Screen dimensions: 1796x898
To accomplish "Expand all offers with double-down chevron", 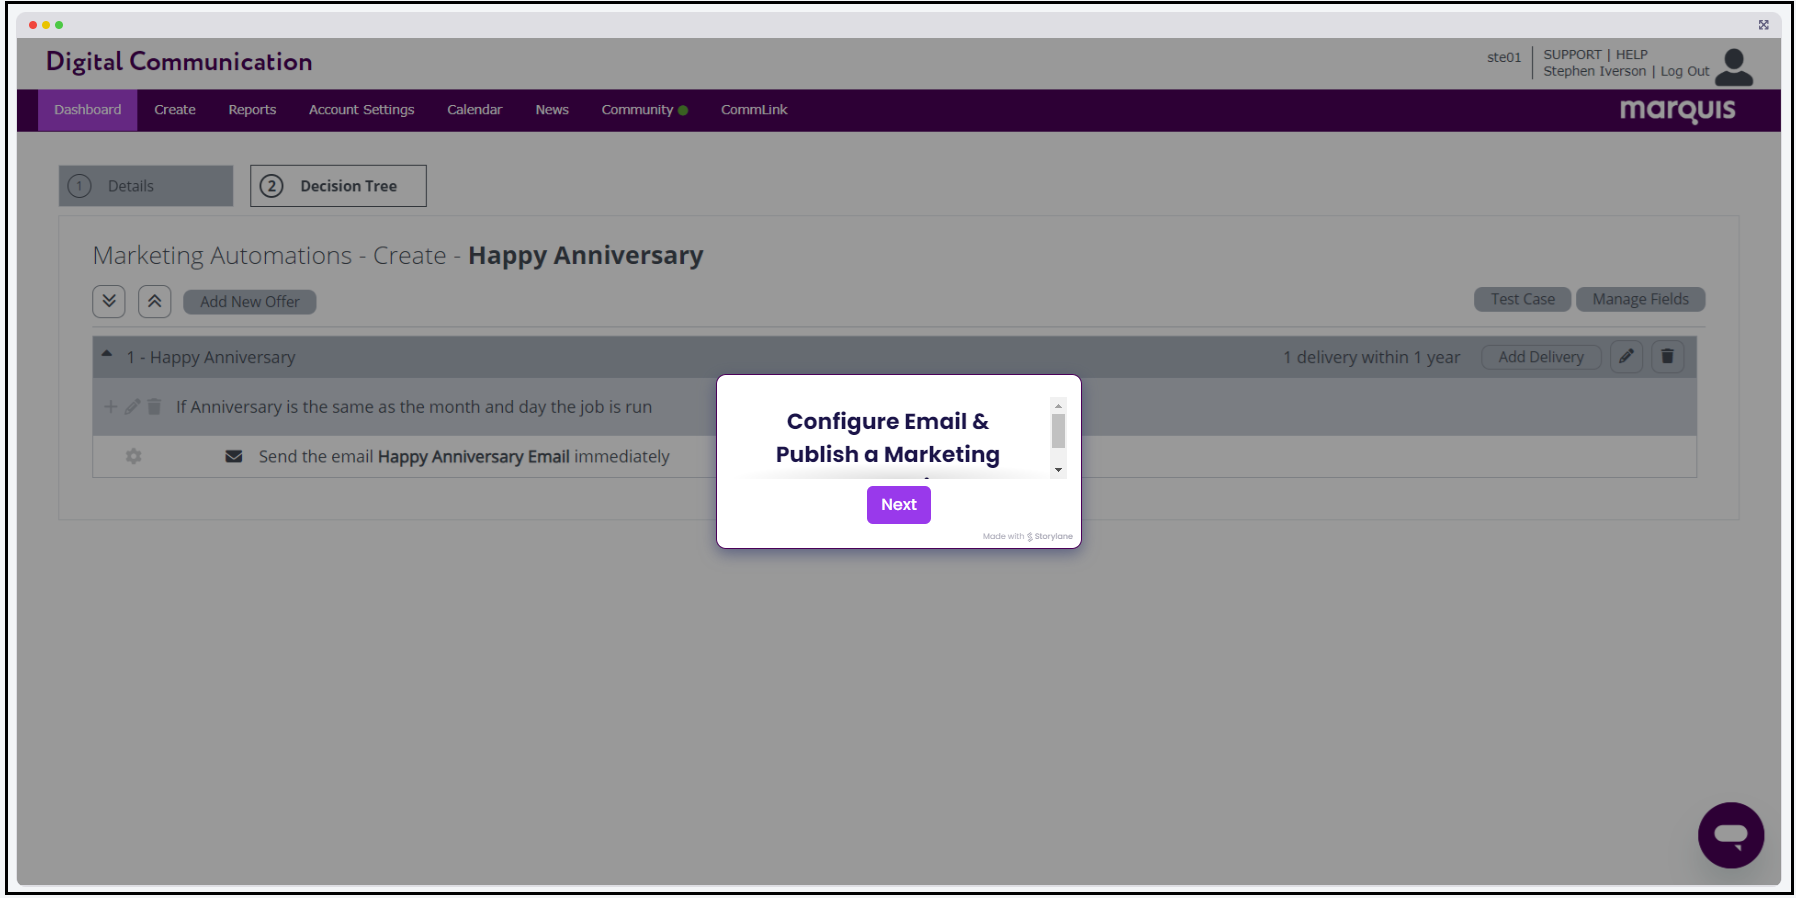I will [109, 301].
